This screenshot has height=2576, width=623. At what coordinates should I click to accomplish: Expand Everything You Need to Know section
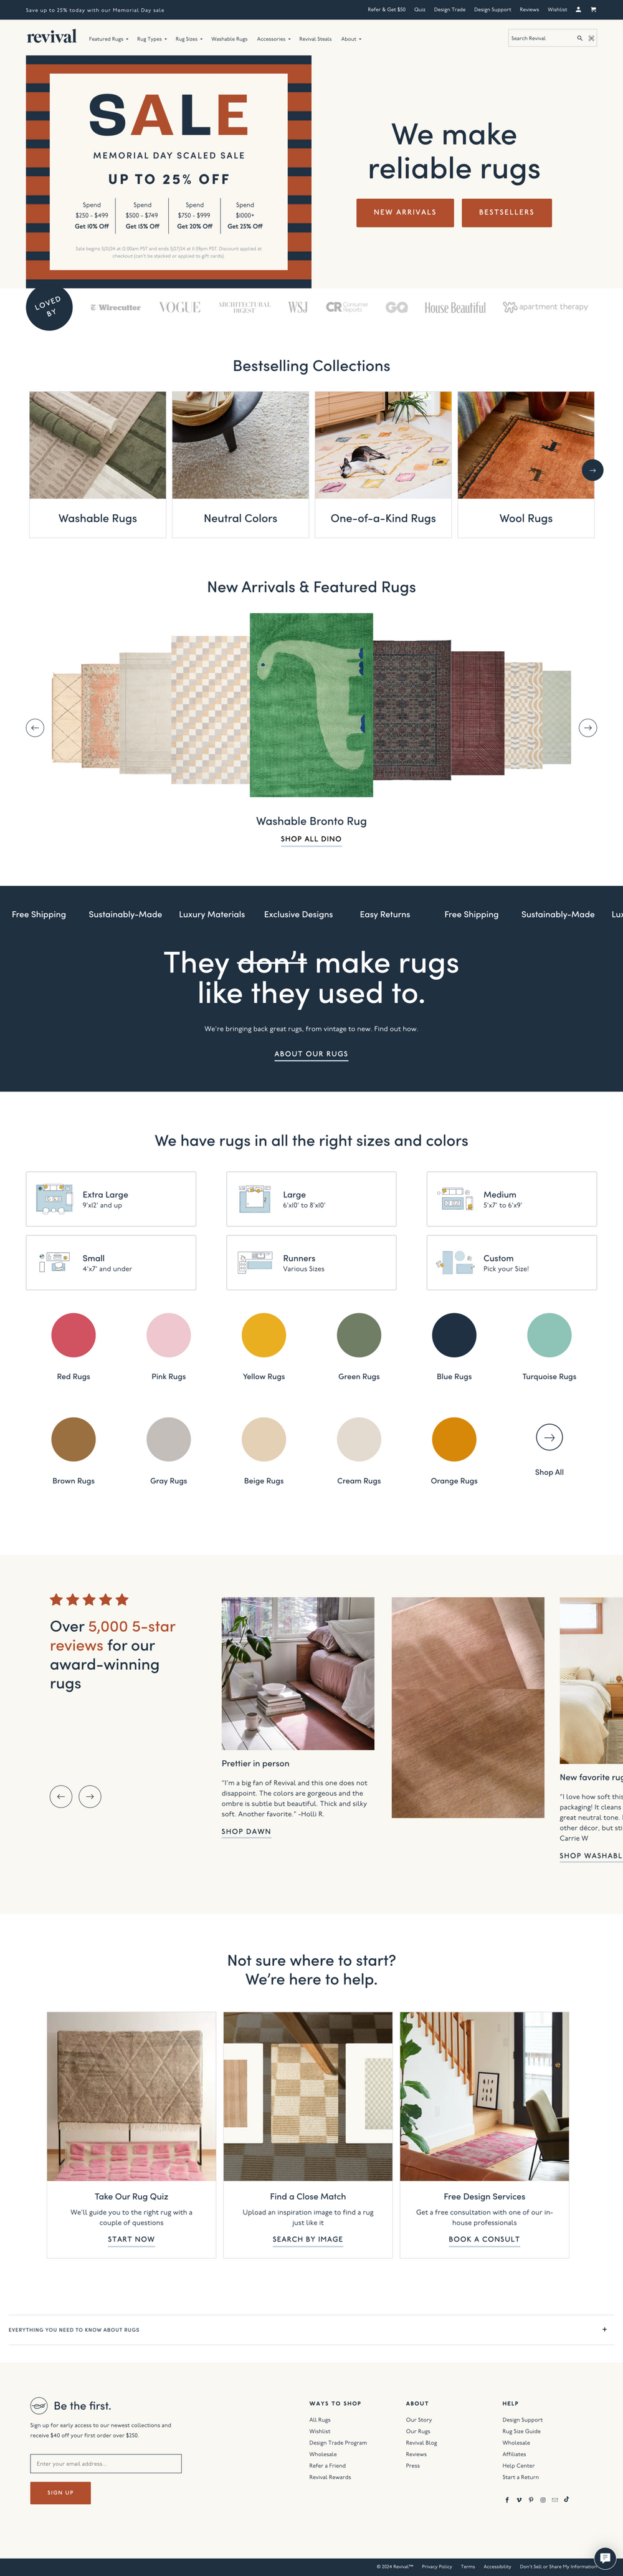[604, 2329]
